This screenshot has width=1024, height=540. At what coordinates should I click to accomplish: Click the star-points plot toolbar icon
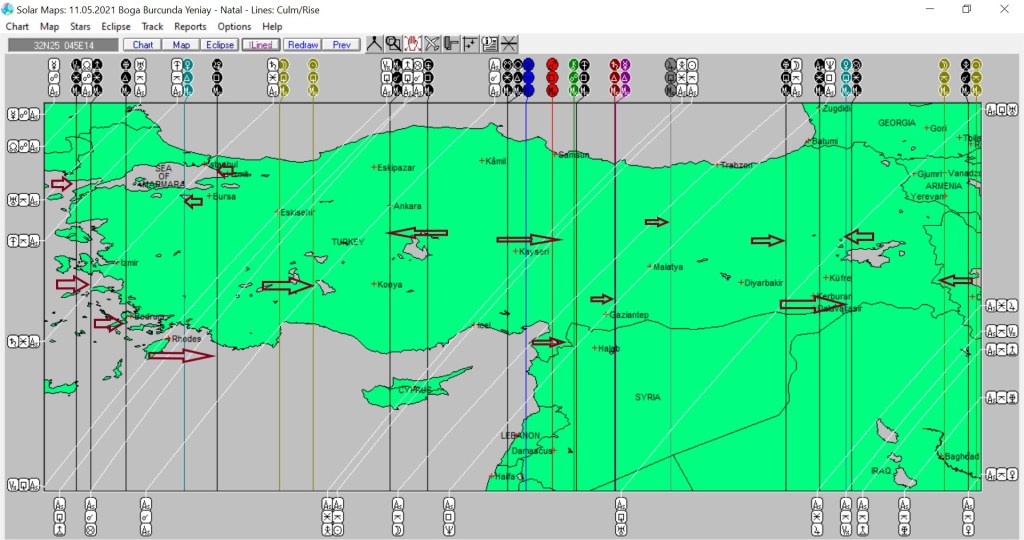coord(470,44)
